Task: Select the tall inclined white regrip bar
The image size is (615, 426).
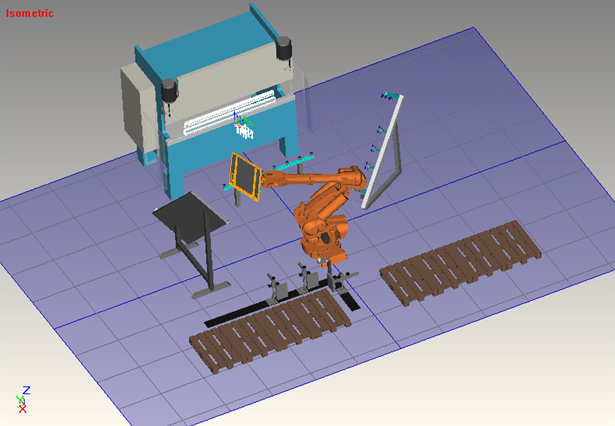Action: point(383,151)
